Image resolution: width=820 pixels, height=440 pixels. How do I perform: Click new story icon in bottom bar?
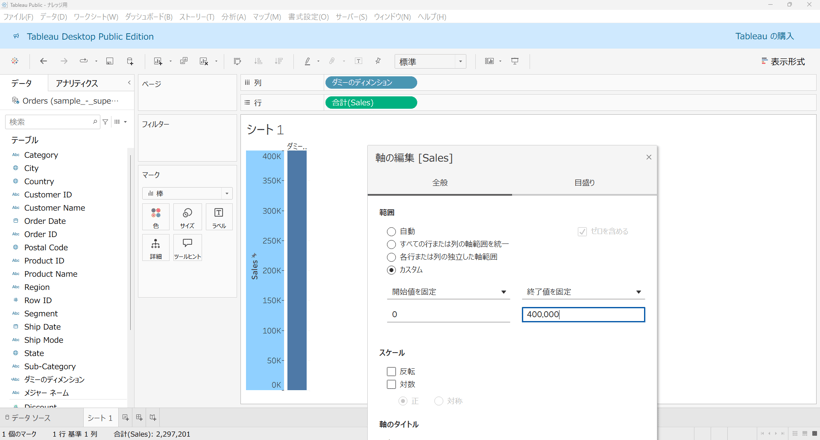click(153, 418)
